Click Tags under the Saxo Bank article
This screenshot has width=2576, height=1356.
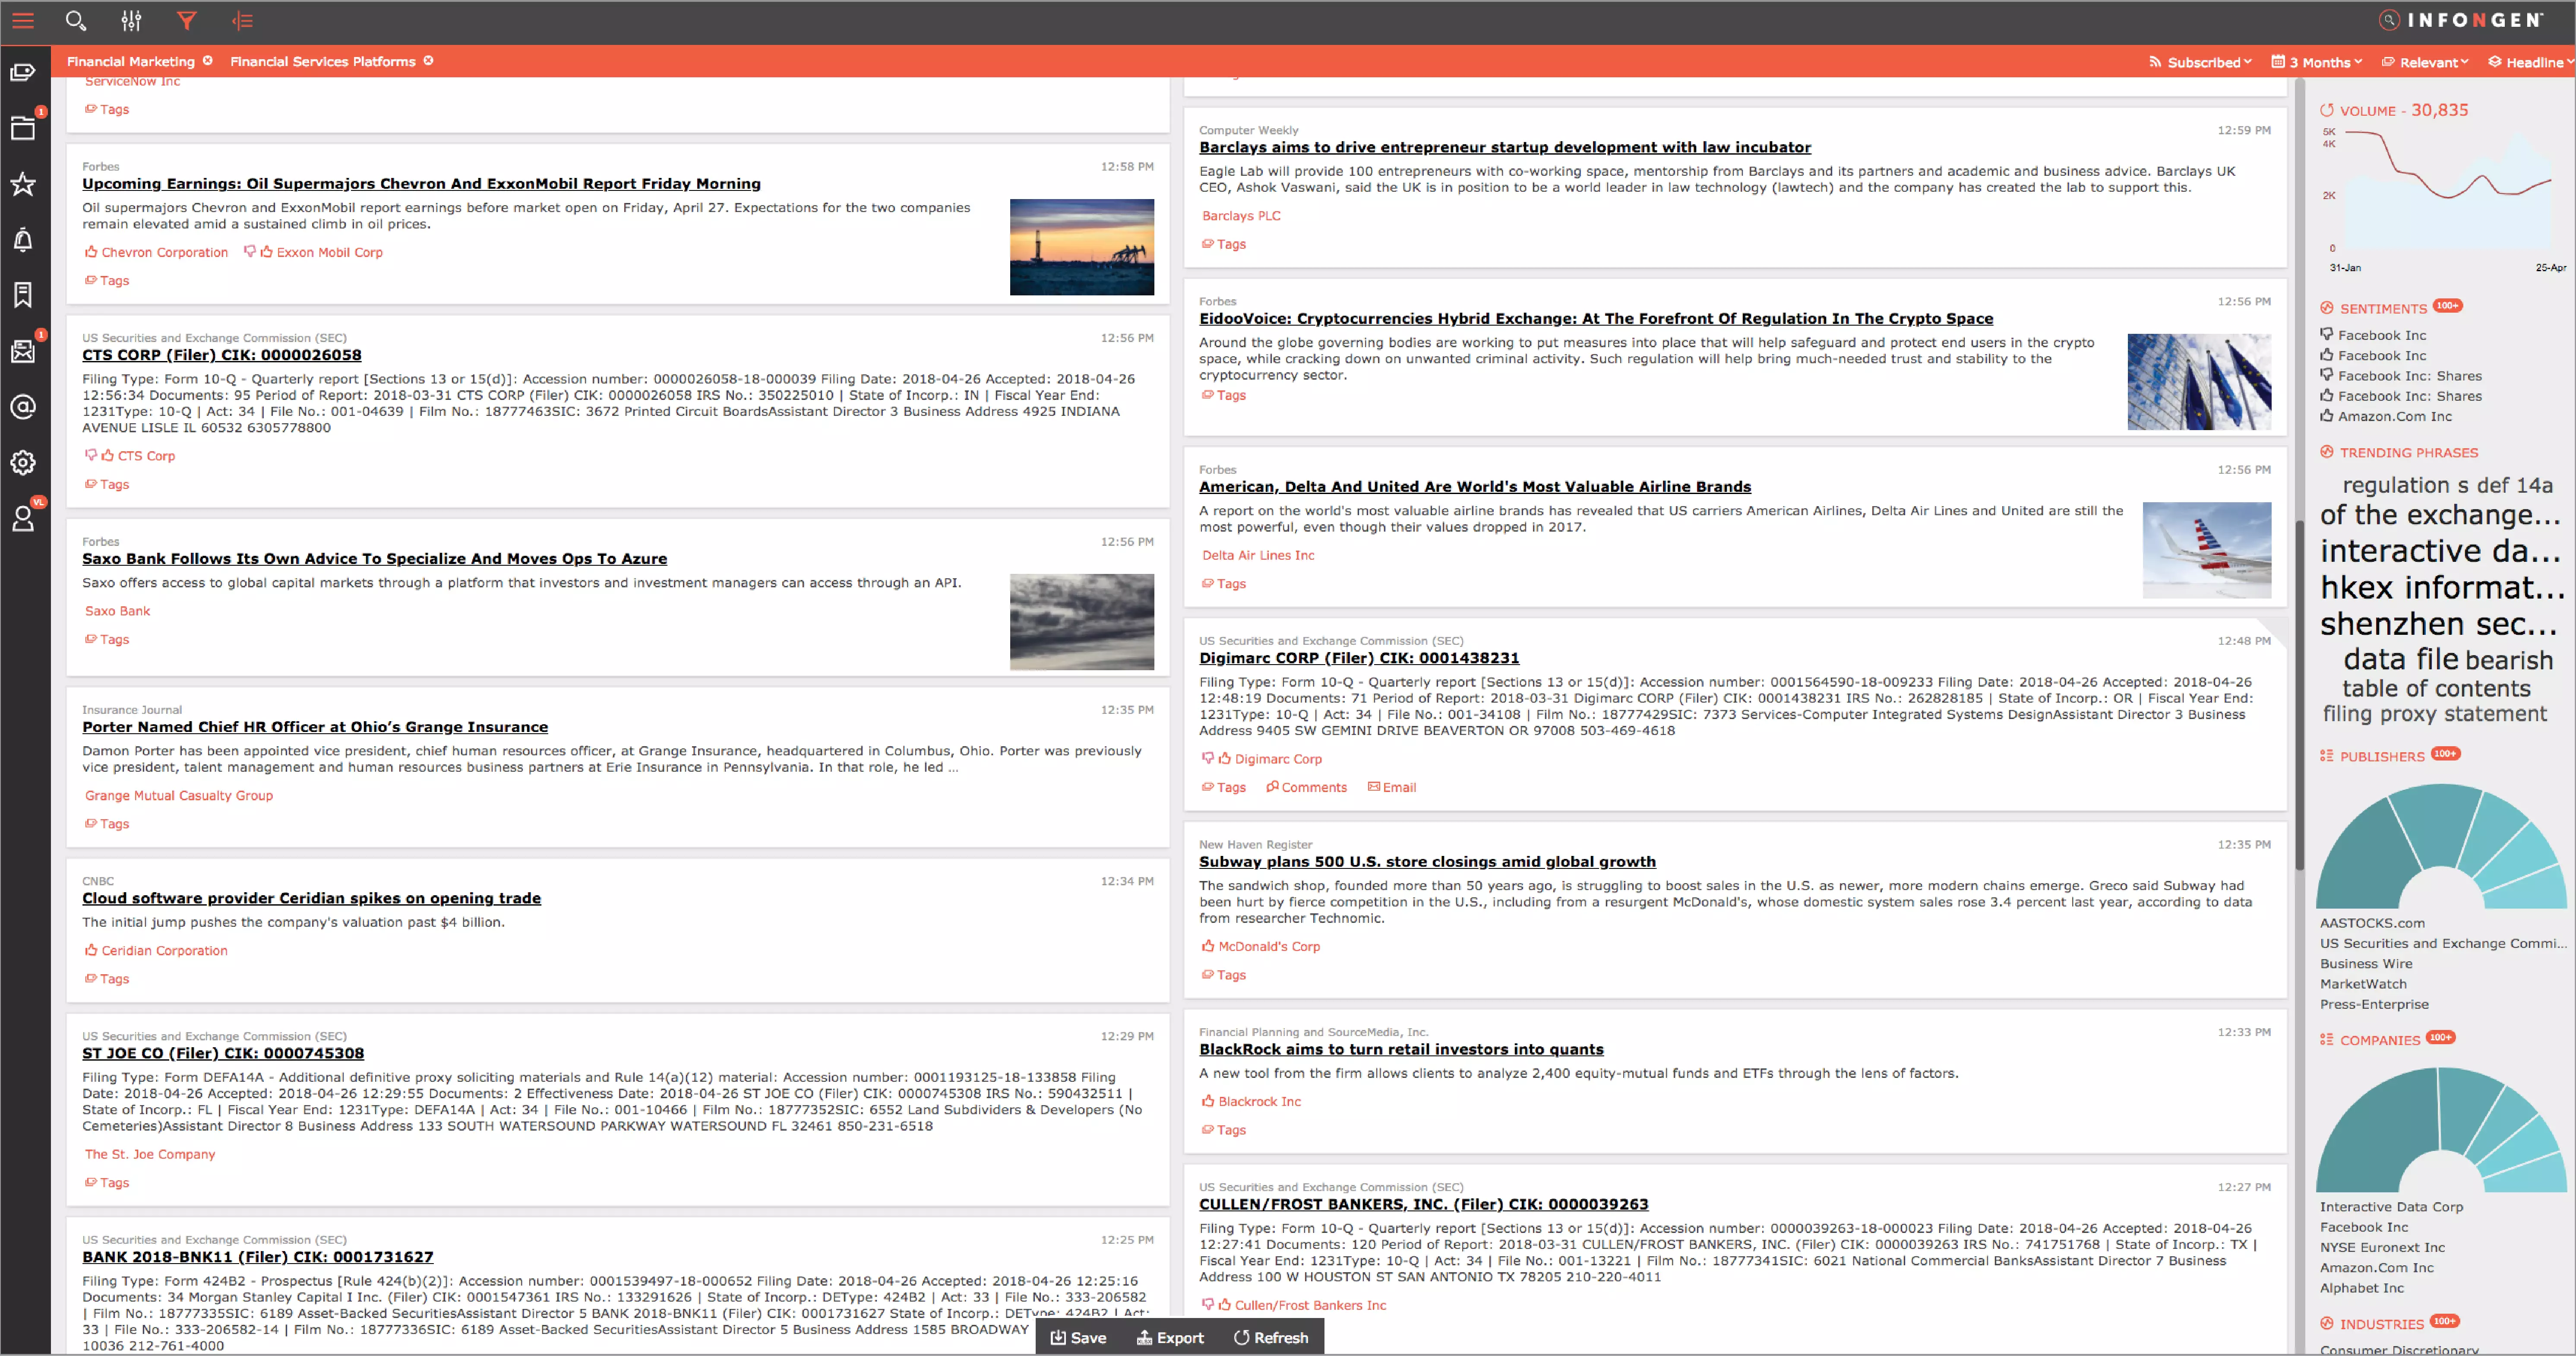[107, 639]
